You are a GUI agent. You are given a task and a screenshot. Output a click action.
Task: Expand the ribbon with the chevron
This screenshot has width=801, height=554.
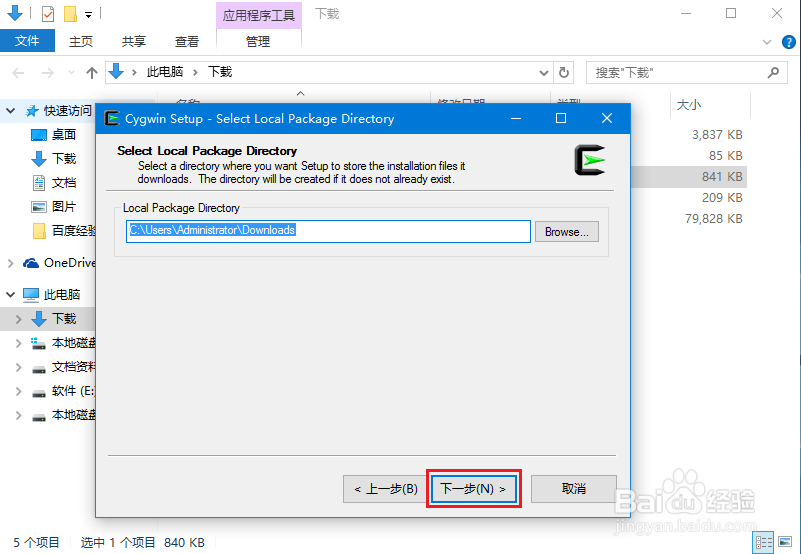(766, 42)
